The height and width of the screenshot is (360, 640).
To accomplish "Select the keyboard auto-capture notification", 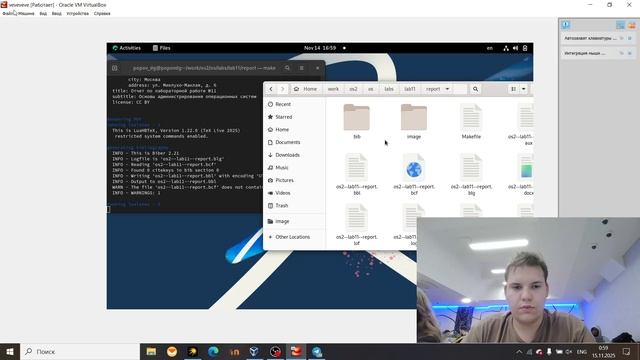I will 598,38.
